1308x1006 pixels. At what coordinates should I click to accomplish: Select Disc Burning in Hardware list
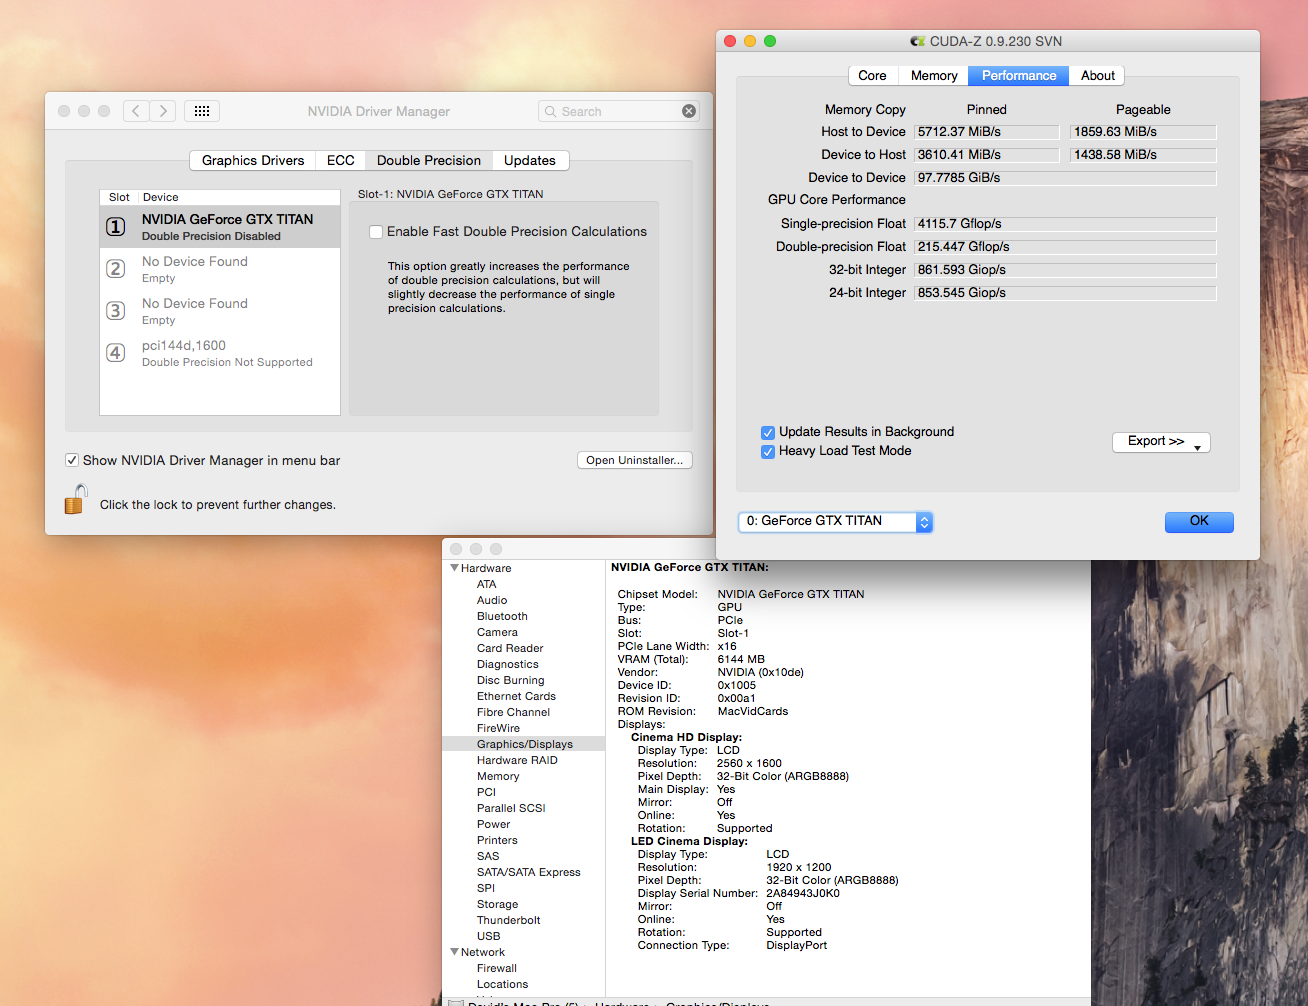pos(511,680)
